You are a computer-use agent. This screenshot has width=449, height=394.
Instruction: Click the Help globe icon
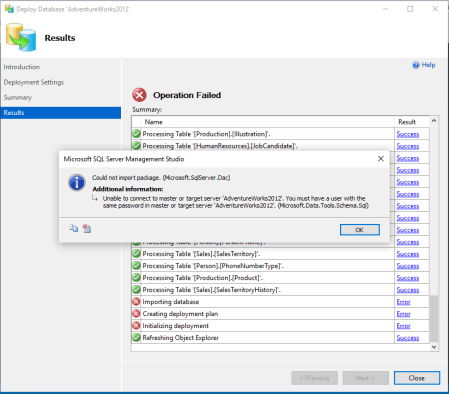(416, 65)
